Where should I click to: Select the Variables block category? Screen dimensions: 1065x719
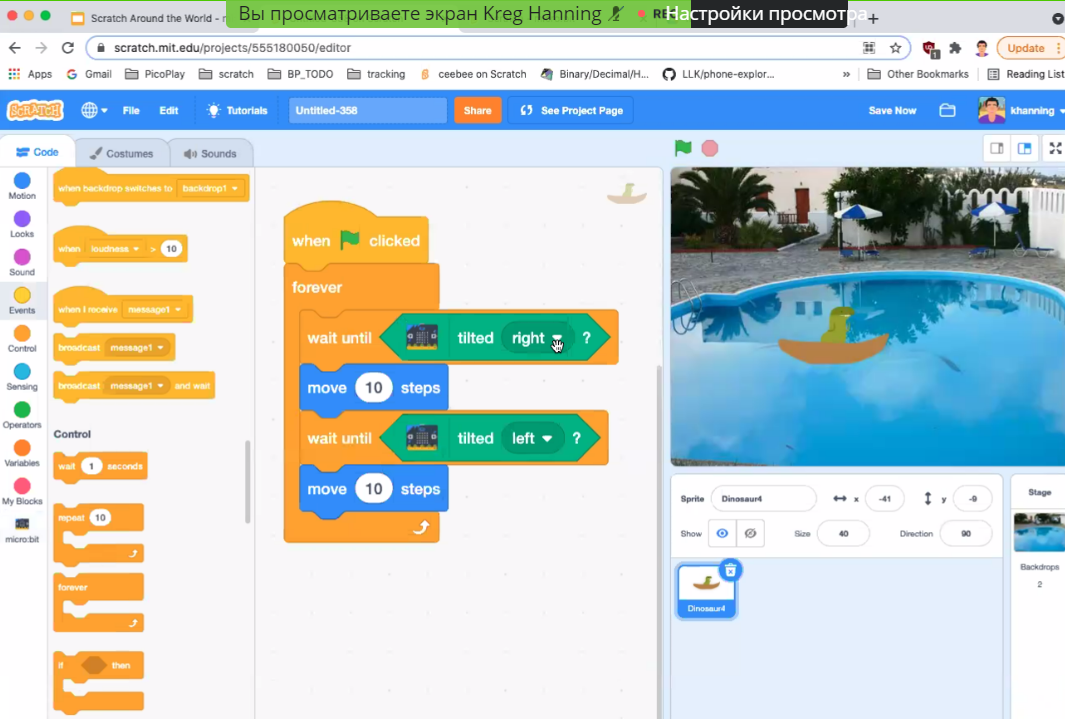coord(22,453)
